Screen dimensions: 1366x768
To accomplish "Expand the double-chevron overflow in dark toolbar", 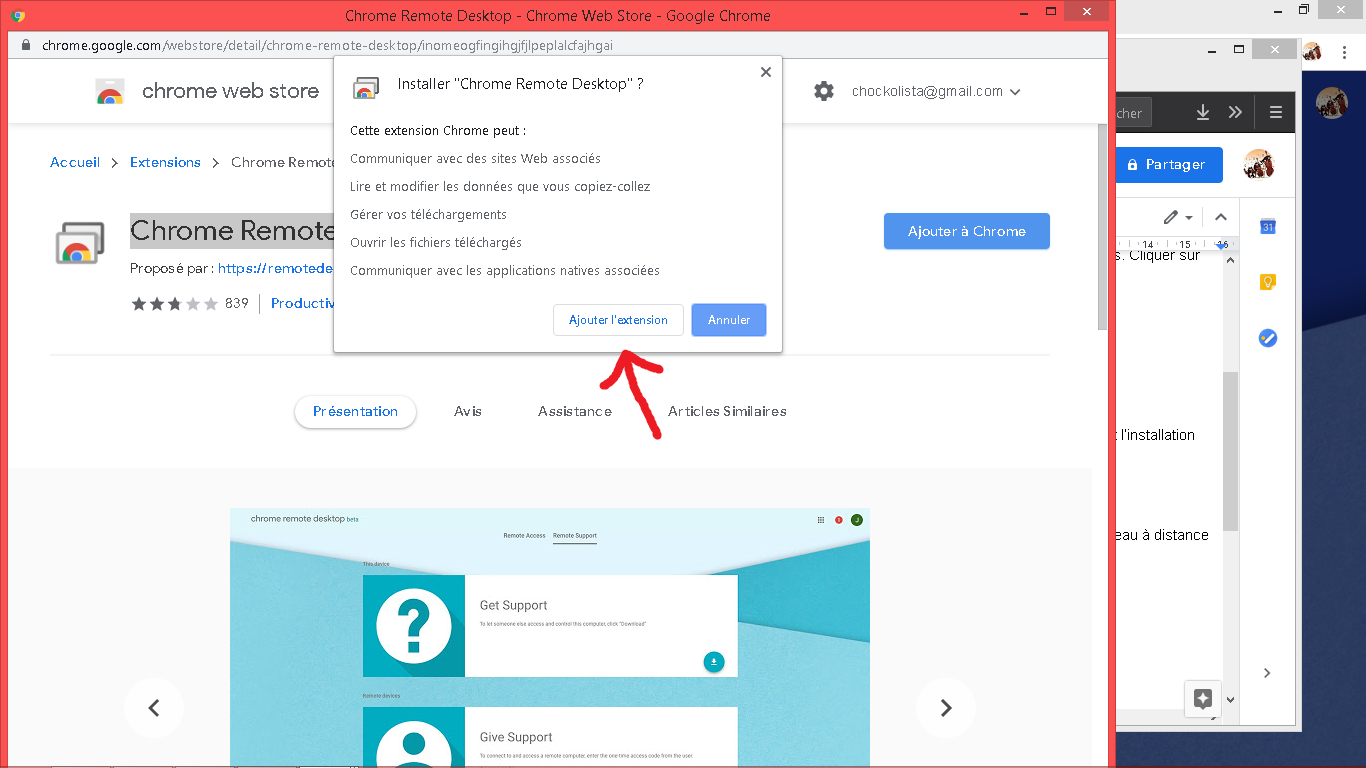I will (1235, 112).
